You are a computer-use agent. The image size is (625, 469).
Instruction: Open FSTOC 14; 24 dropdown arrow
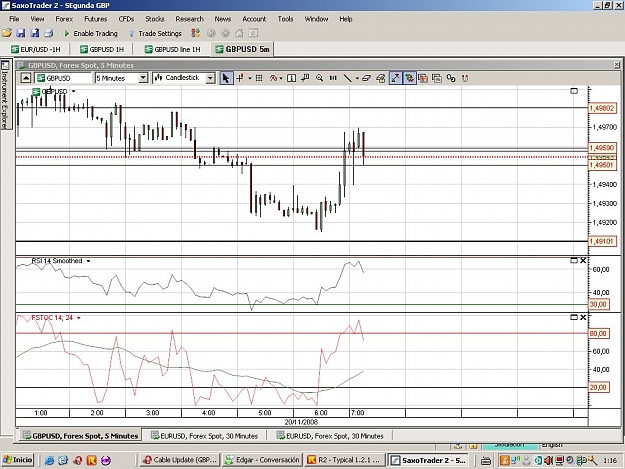(79, 318)
